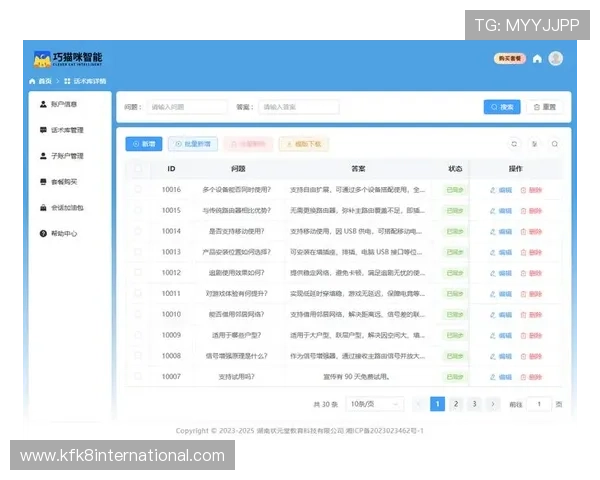
Task: Delete the entry with ID 10007
Action: 531,377
